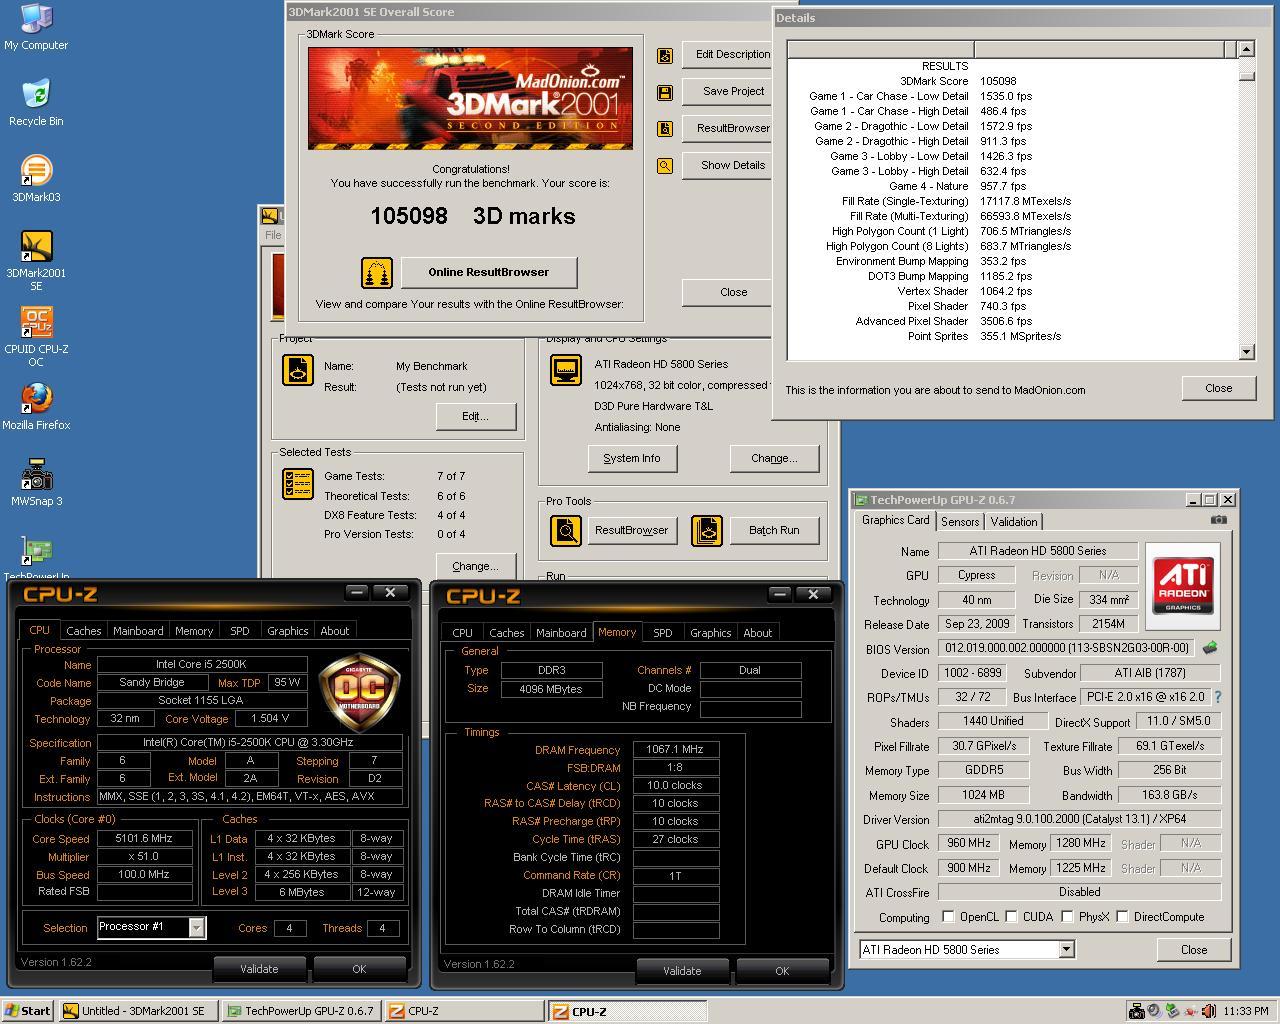Click GPU-Z screenshot camera icon
This screenshot has height=1024, width=1280.
click(x=1218, y=519)
